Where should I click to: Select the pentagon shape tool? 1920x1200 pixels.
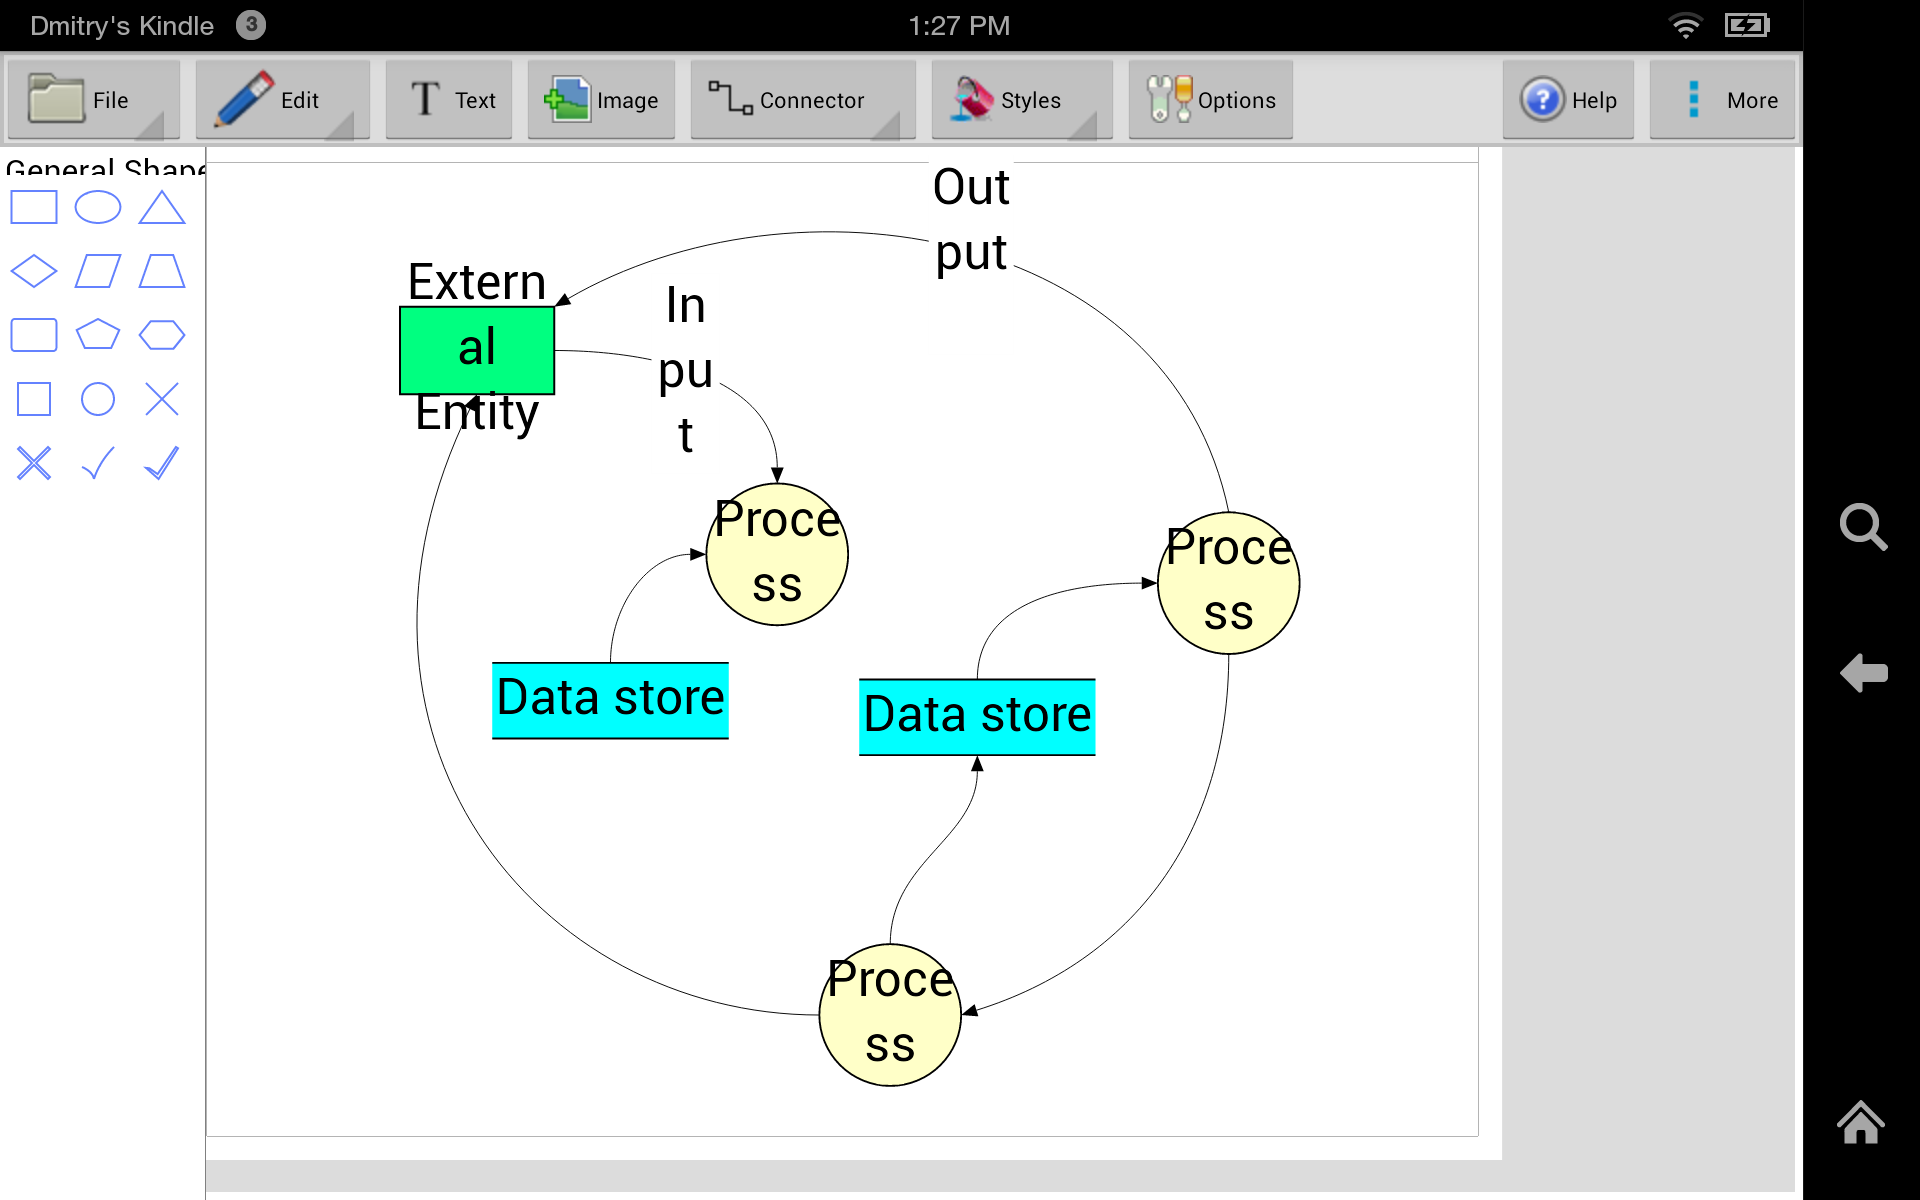pyautogui.click(x=98, y=335)
